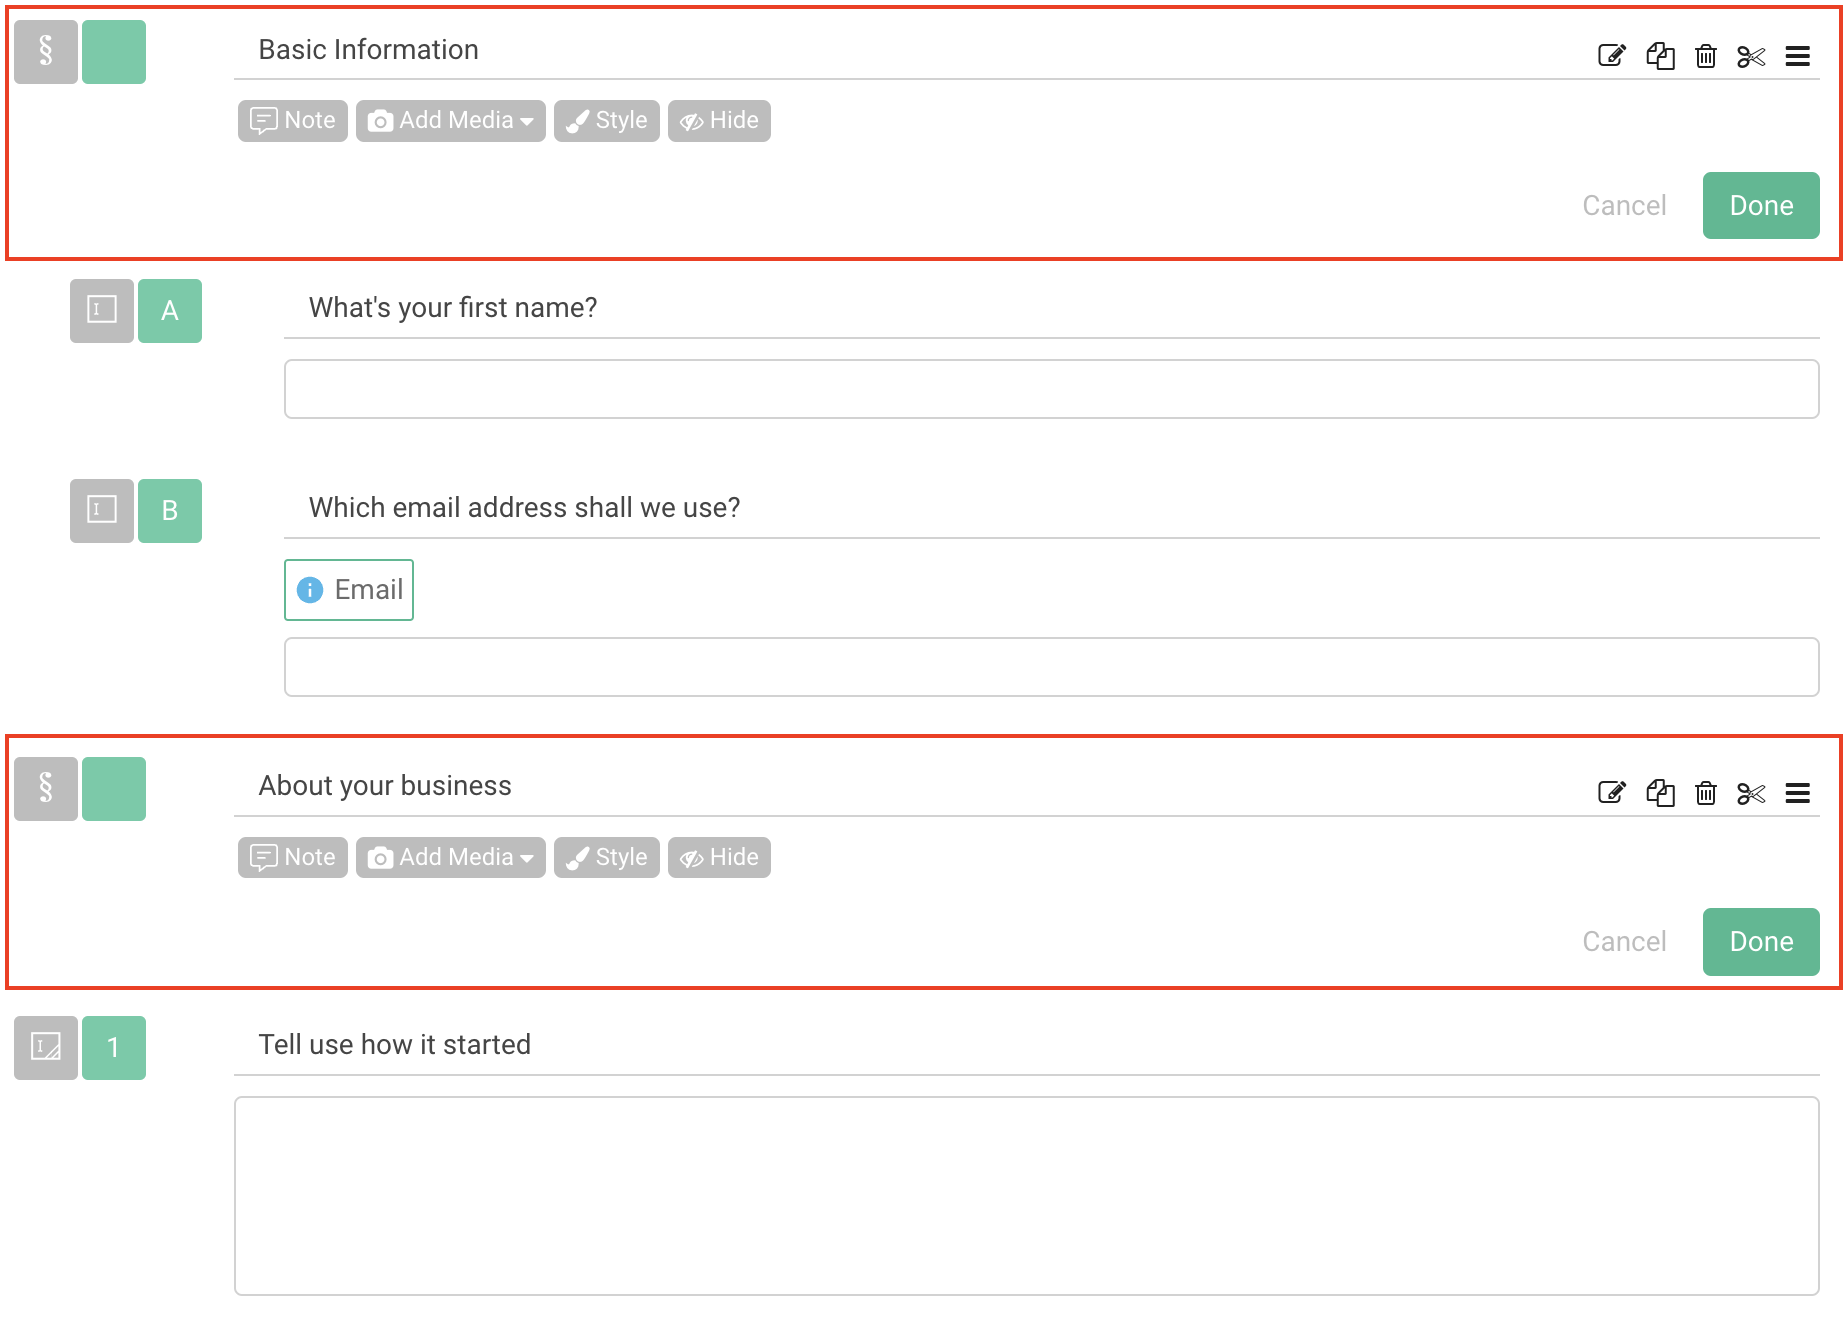This screenshot has height=1332, width=1848.
Task: Select question A, What's your first name
Action: click(x=170, y=311)
